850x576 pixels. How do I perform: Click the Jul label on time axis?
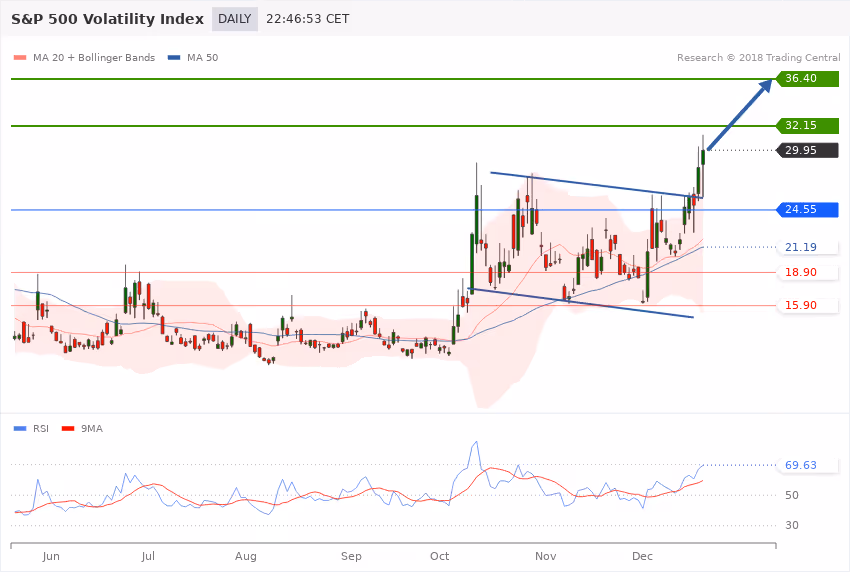(x=148, y=556)
